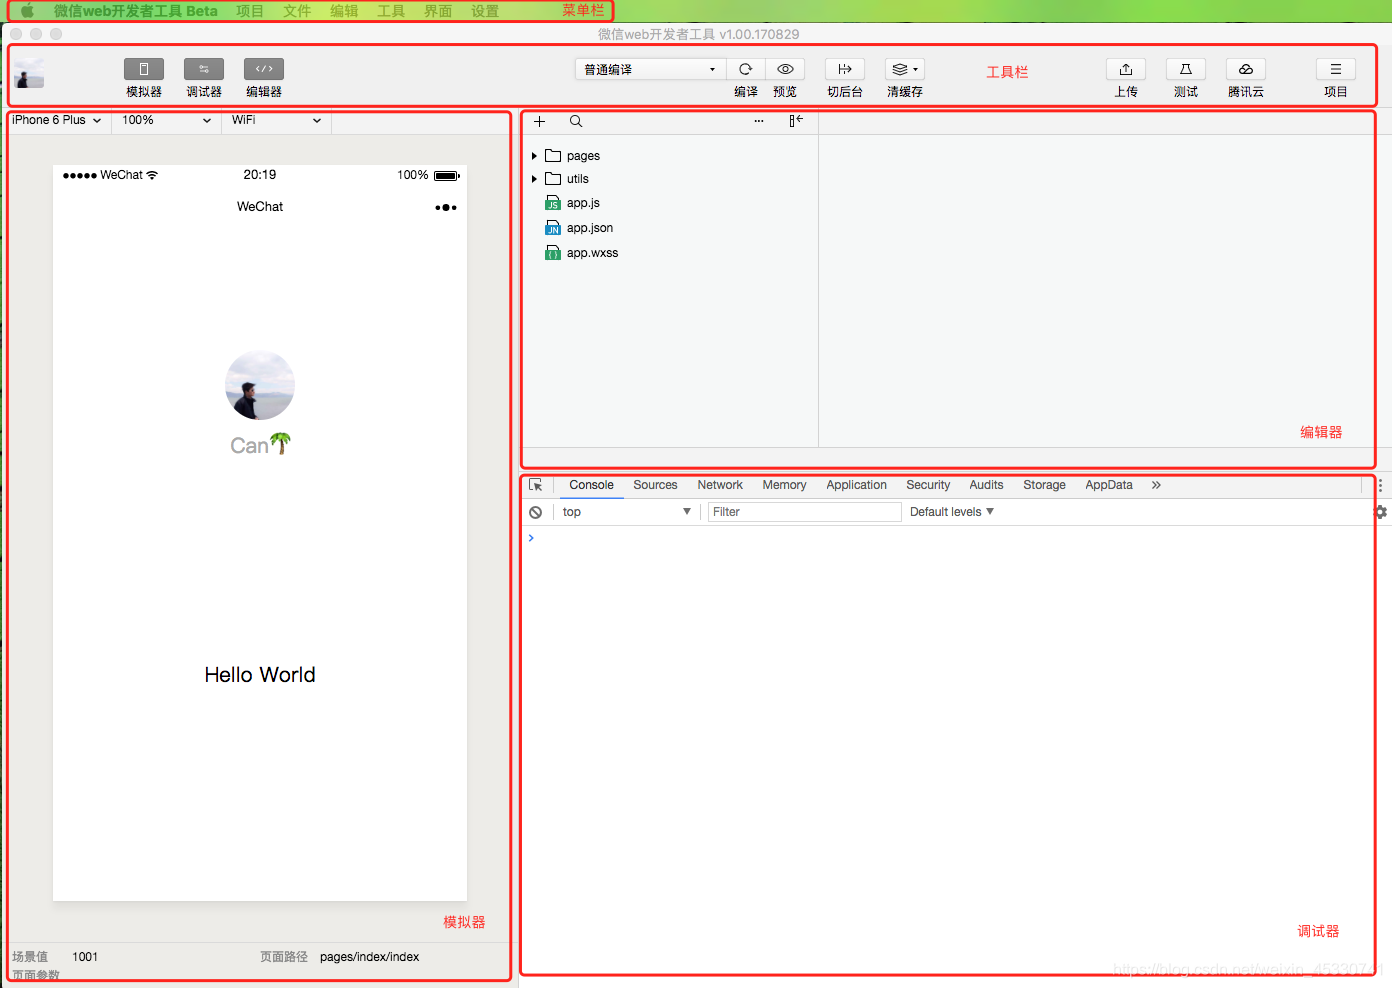Click the plus icon to add file
The image size is (1392, 988).
[539, 121]
